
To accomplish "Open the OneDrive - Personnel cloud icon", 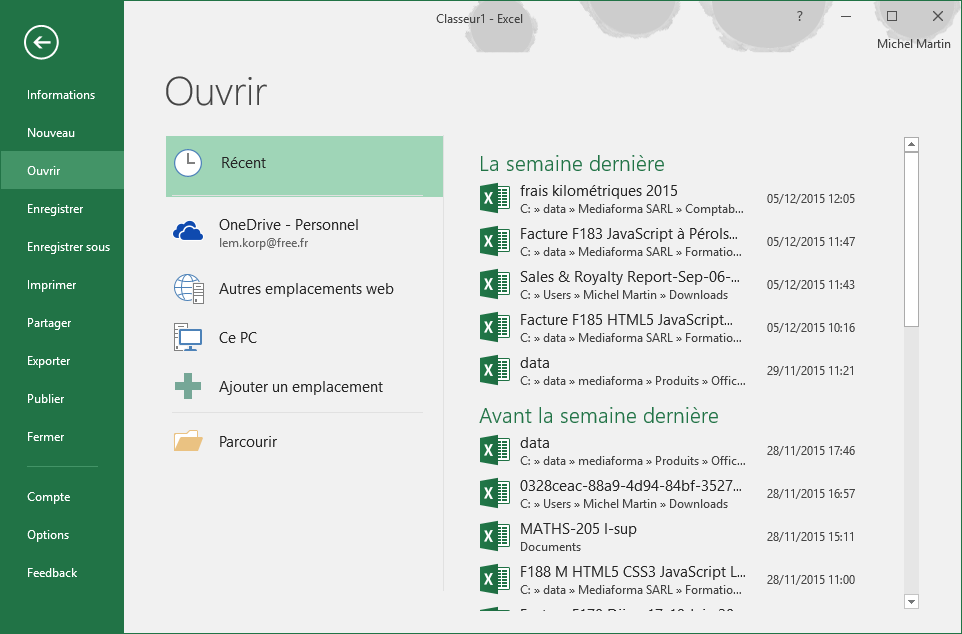I will pos(188,232).
